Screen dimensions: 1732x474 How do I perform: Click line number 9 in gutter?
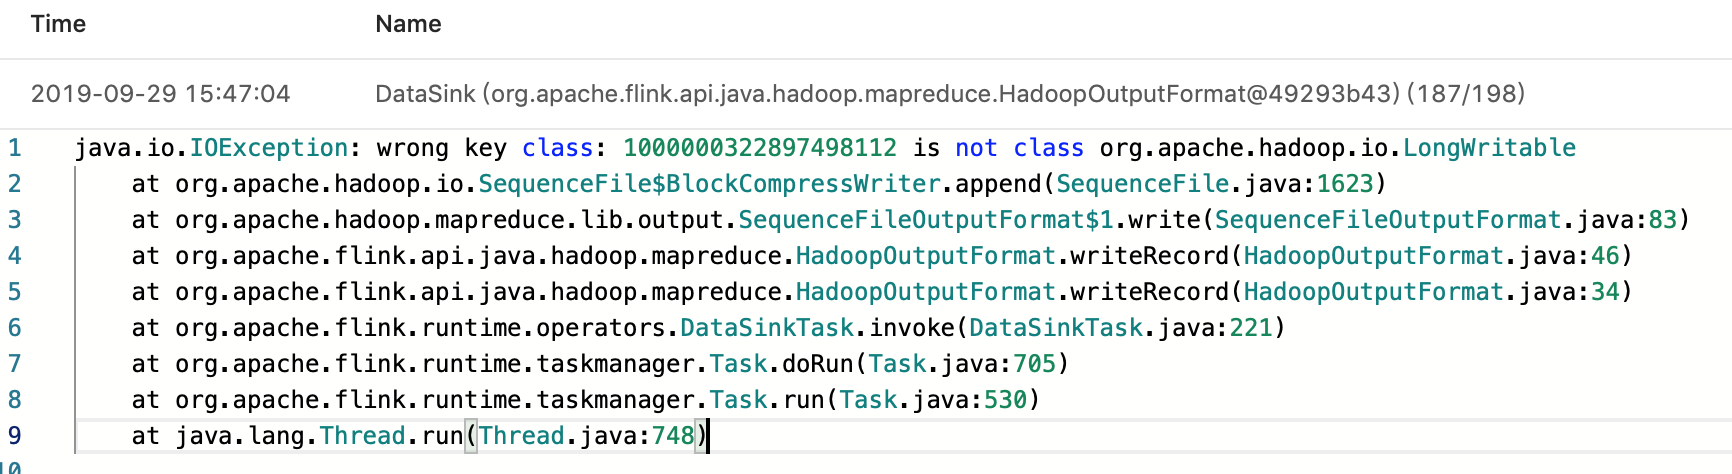(x=14, y=436)
